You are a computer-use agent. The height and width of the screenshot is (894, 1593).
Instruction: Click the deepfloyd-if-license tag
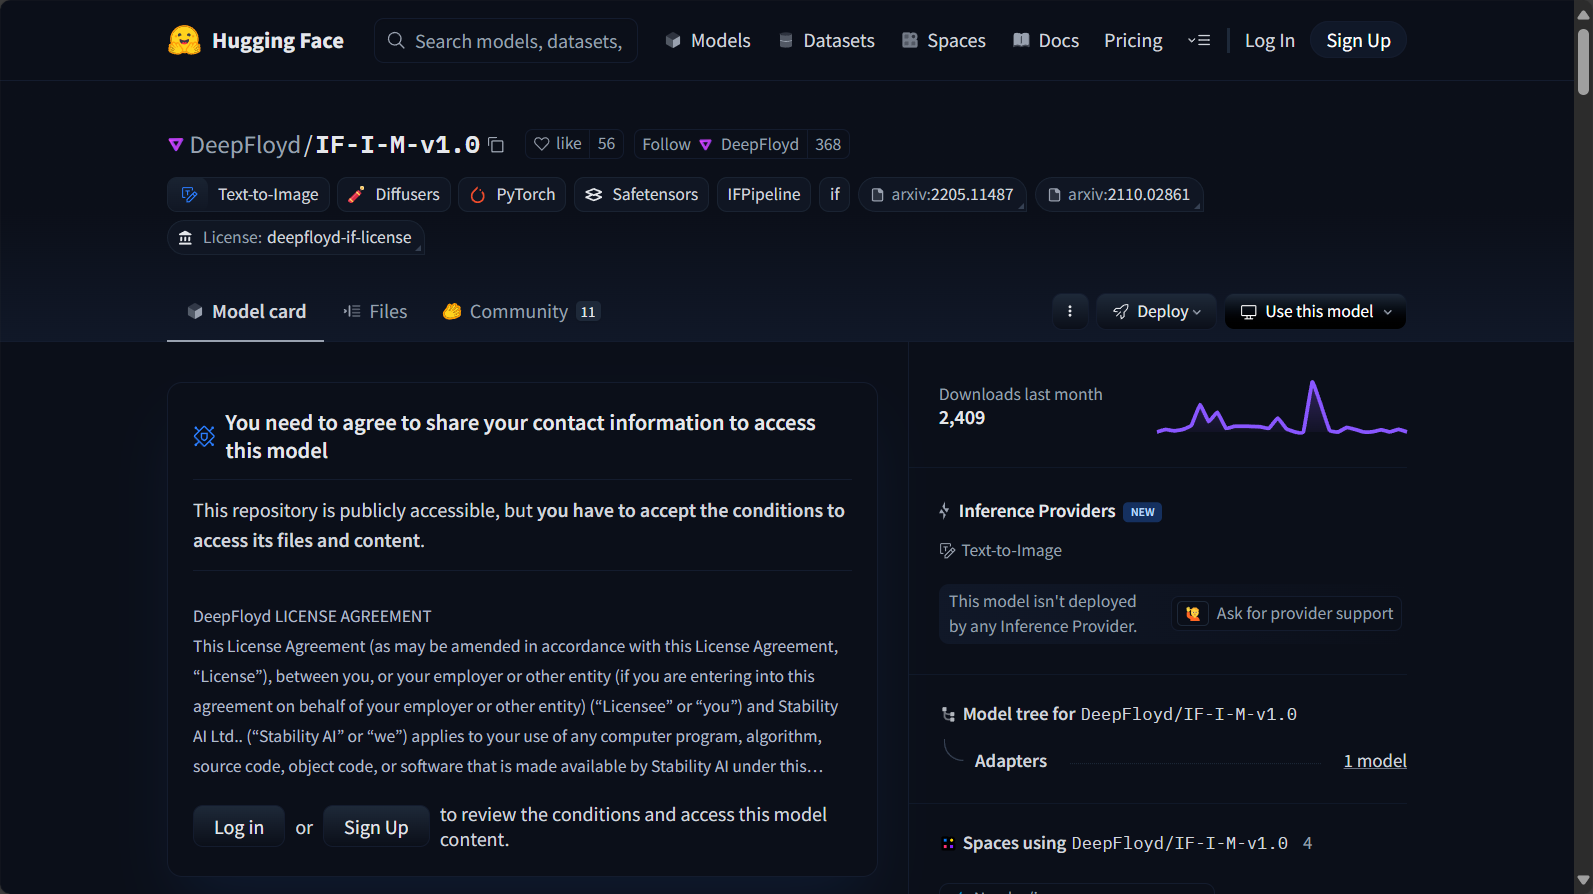296,238
